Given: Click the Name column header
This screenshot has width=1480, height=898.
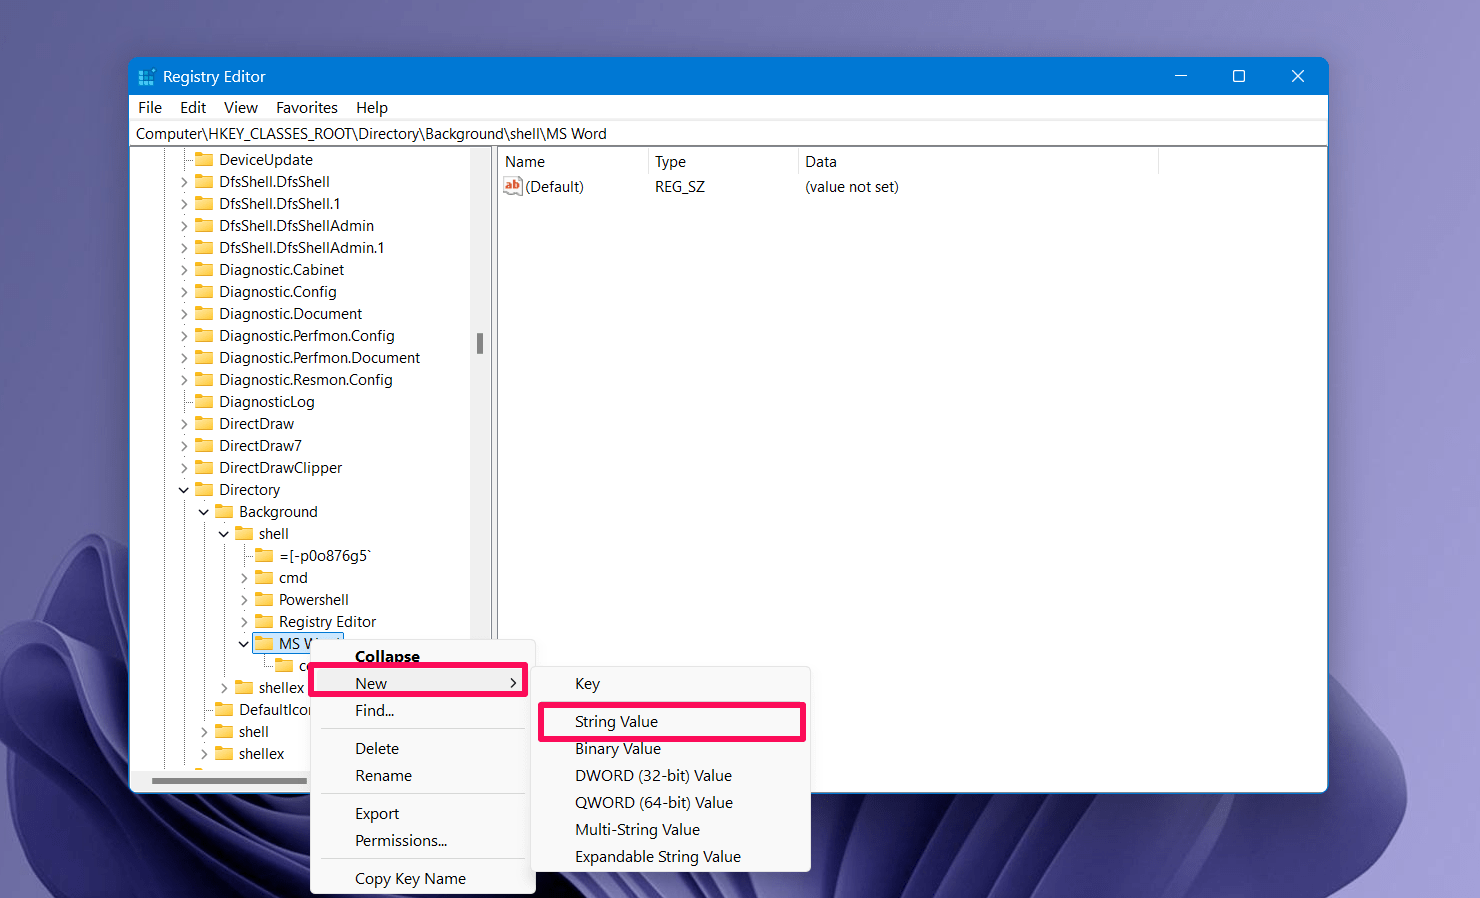Looking at the screenshot, I should click(x=573, y=162).
